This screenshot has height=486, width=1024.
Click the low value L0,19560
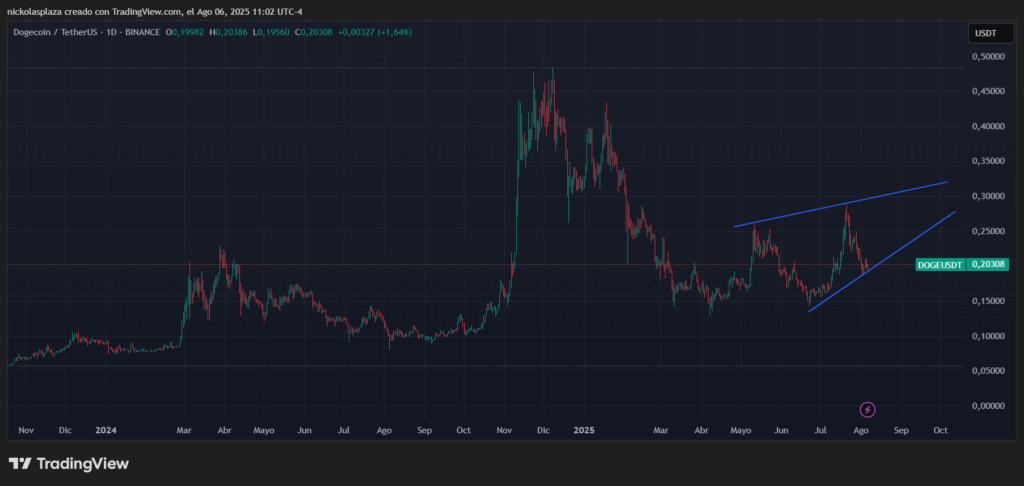click(x=270, y=32)
